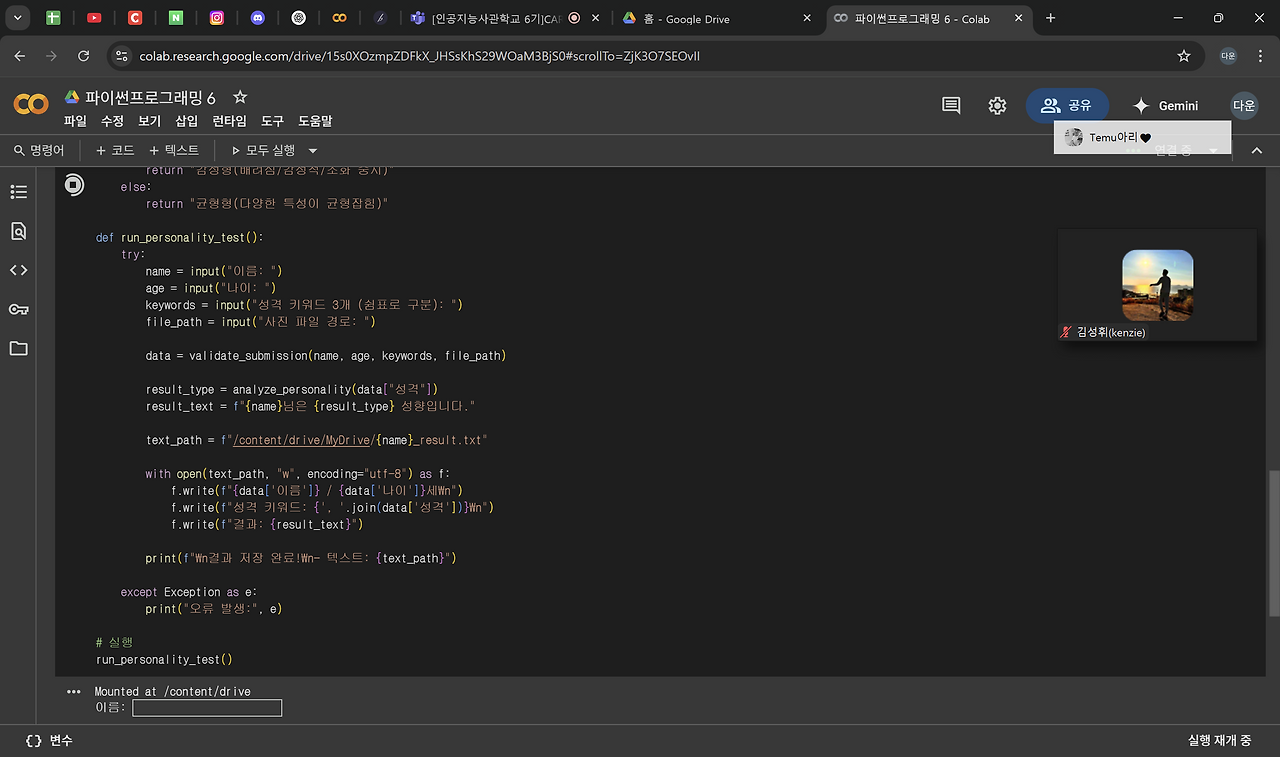Viewport: 1280px width, 757px height.
Task: Open the 런타임 menu
Action: pyautogui.click(x=229, y=121)
